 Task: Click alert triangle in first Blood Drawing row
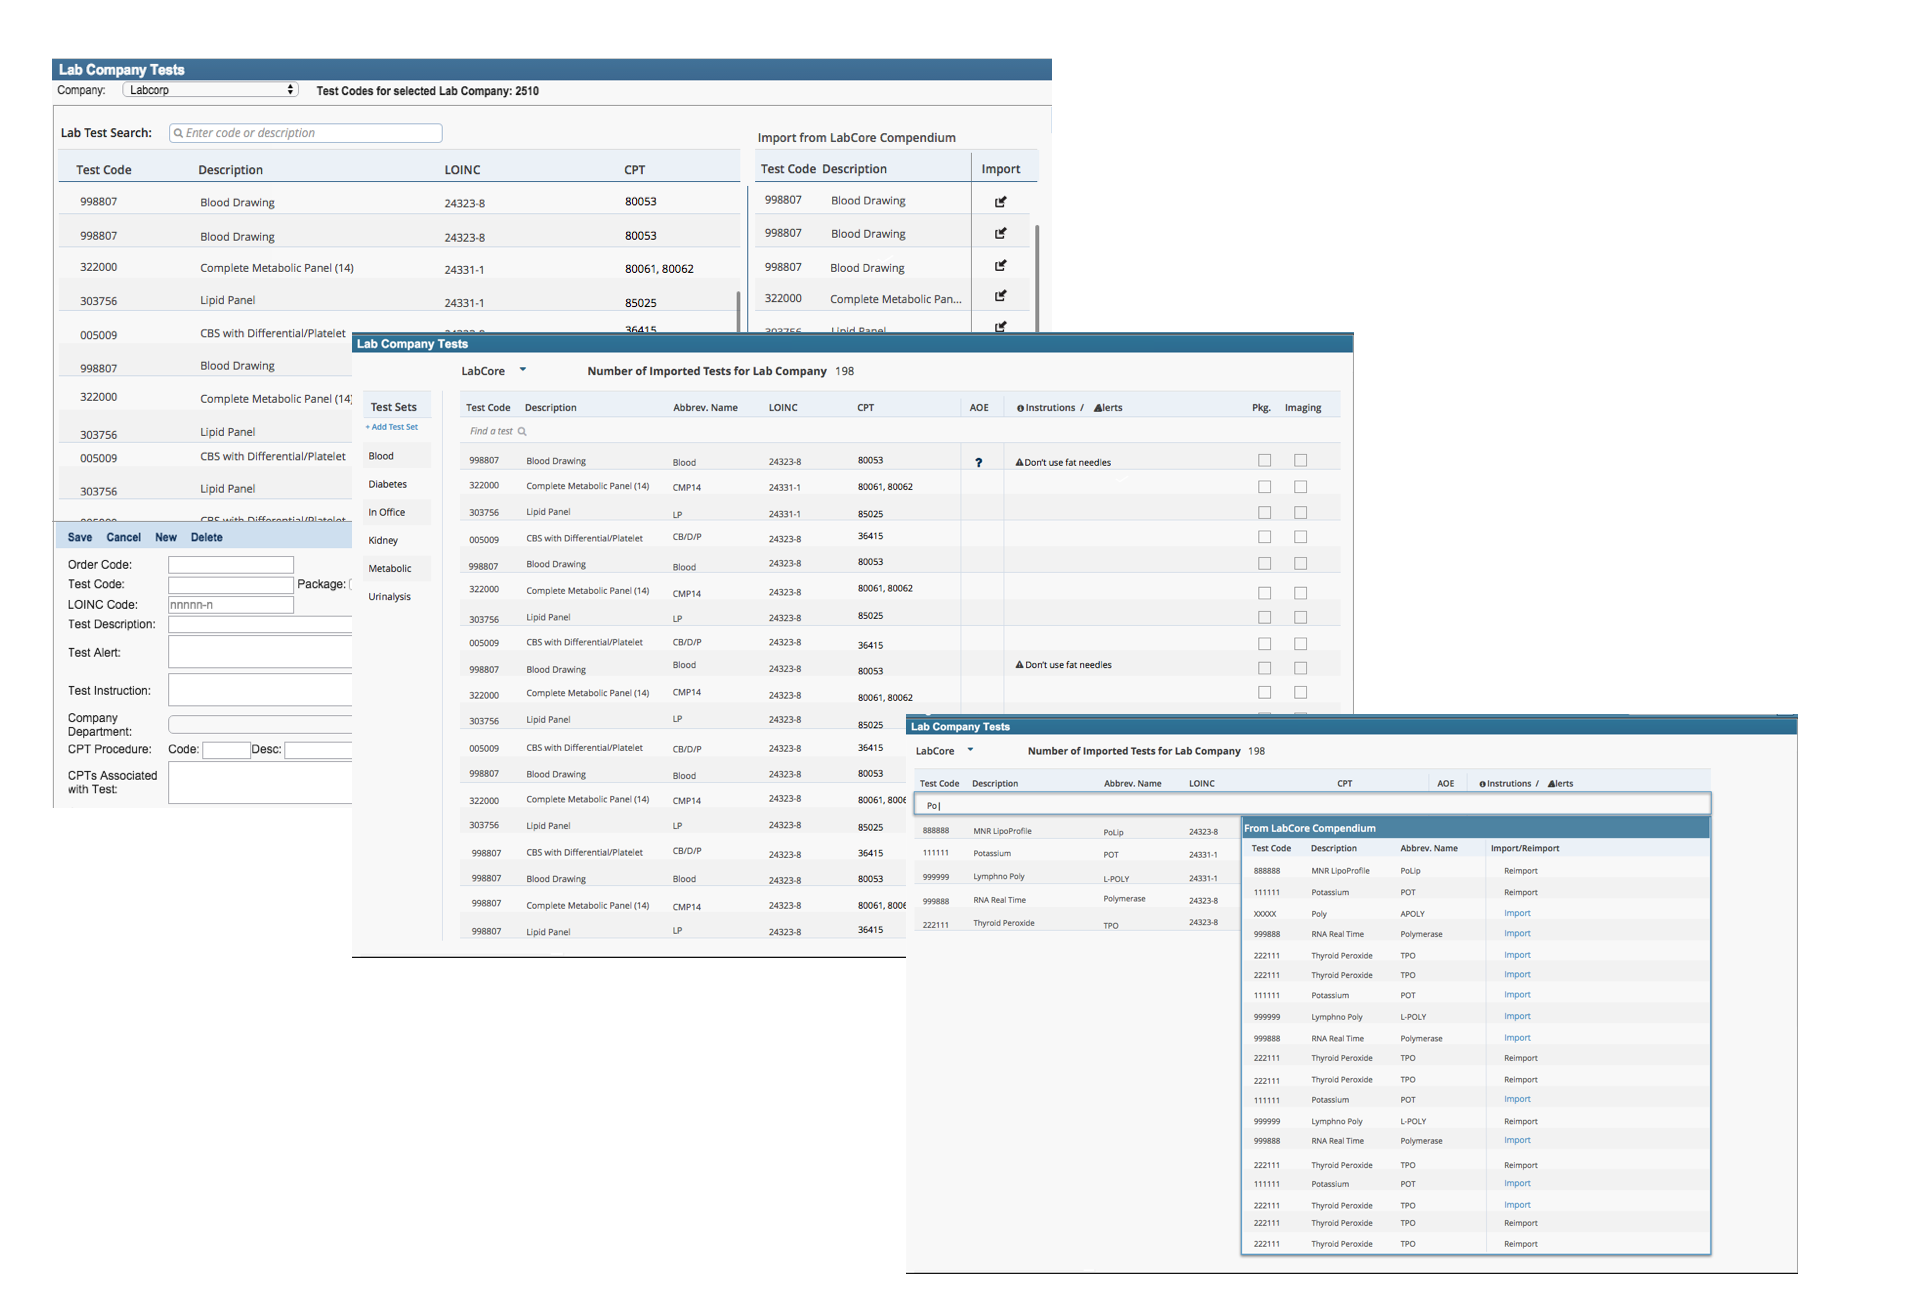tap(1019, 462)
